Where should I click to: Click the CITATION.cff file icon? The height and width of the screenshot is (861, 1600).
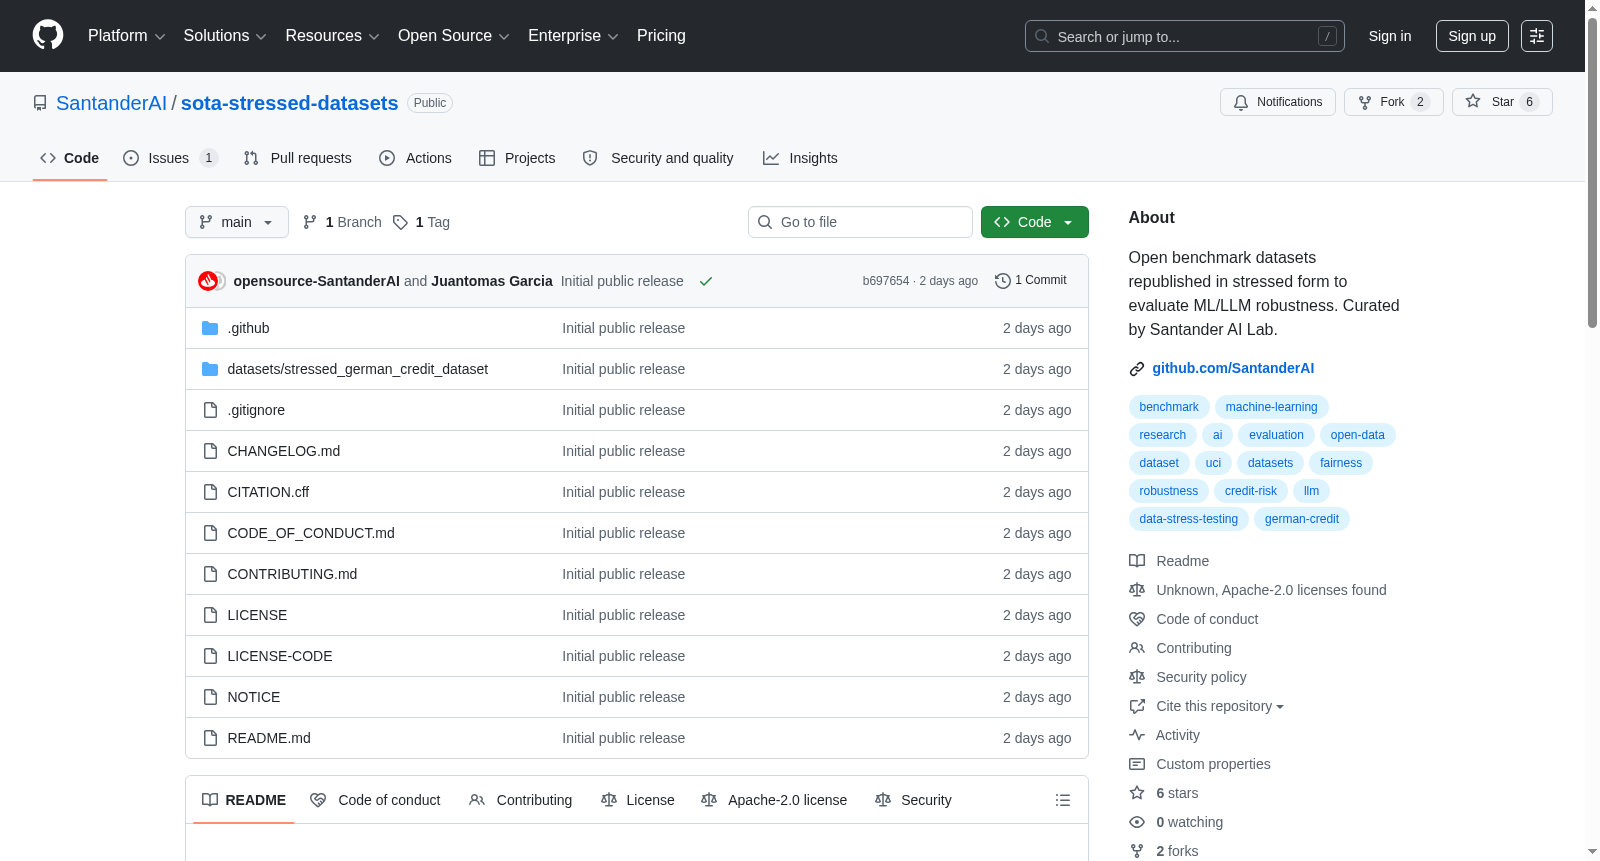point(210,492)
